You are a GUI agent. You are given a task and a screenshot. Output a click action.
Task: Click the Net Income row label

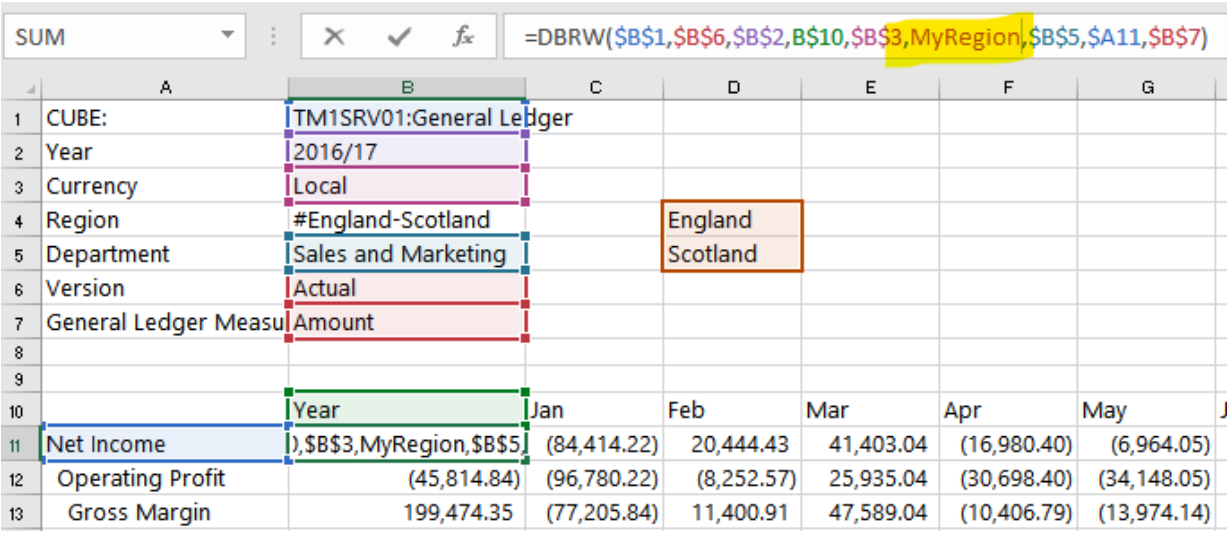164,444
